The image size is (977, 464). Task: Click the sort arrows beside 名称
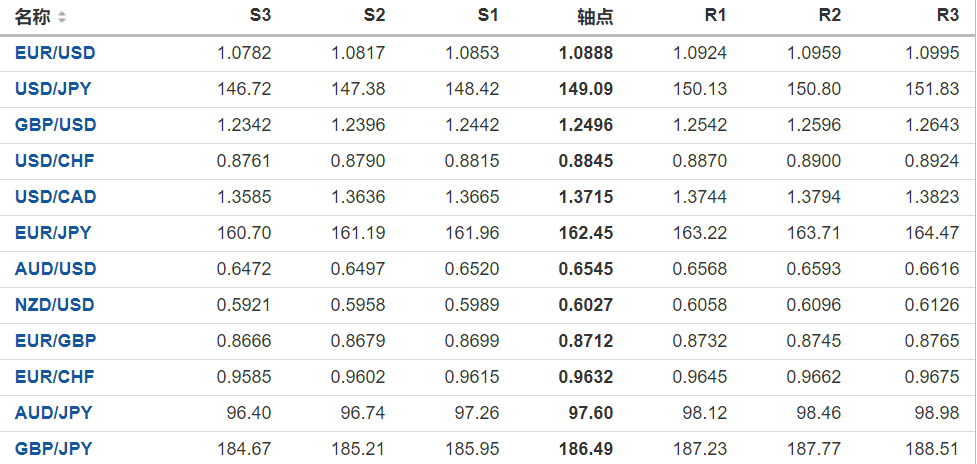click(x=63, y=17)
